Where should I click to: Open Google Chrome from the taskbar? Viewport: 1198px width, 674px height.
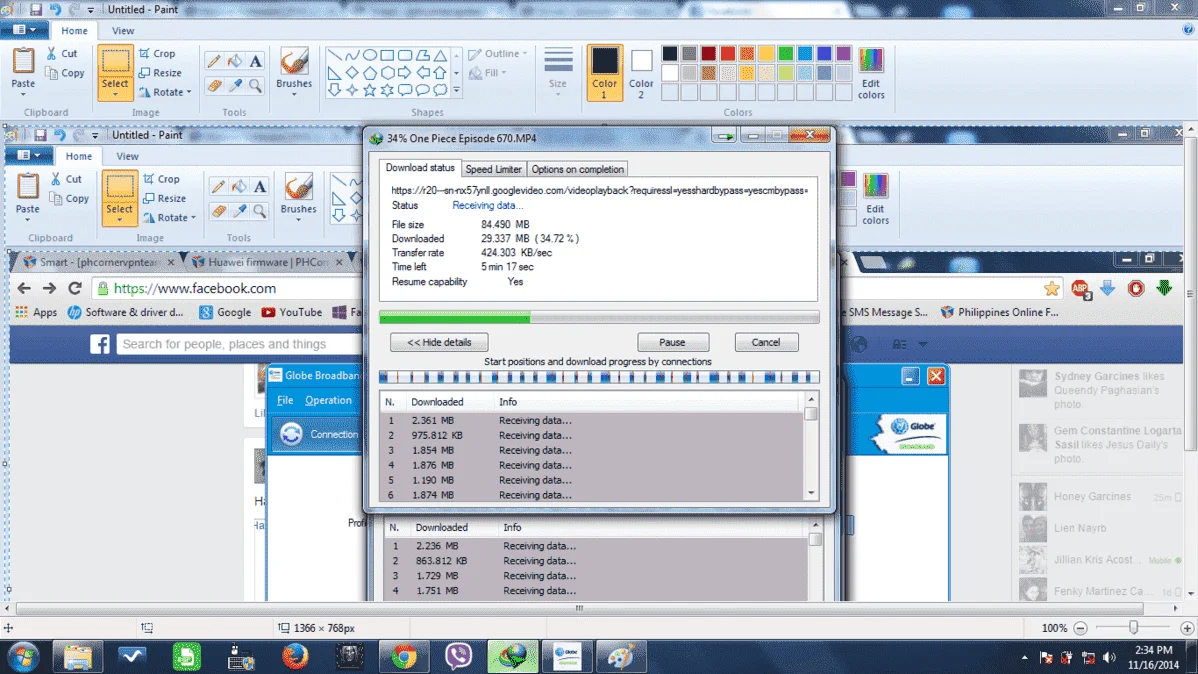[x=404, y=656]
